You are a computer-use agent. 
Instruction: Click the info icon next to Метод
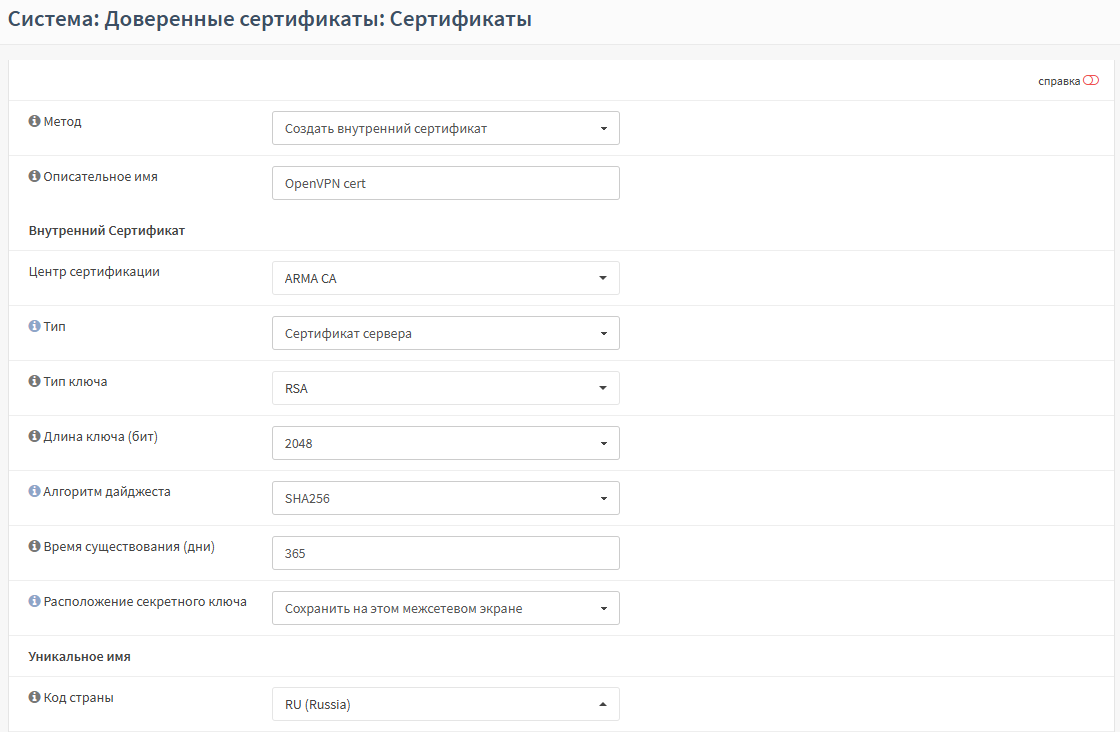(x=34, y=122)
